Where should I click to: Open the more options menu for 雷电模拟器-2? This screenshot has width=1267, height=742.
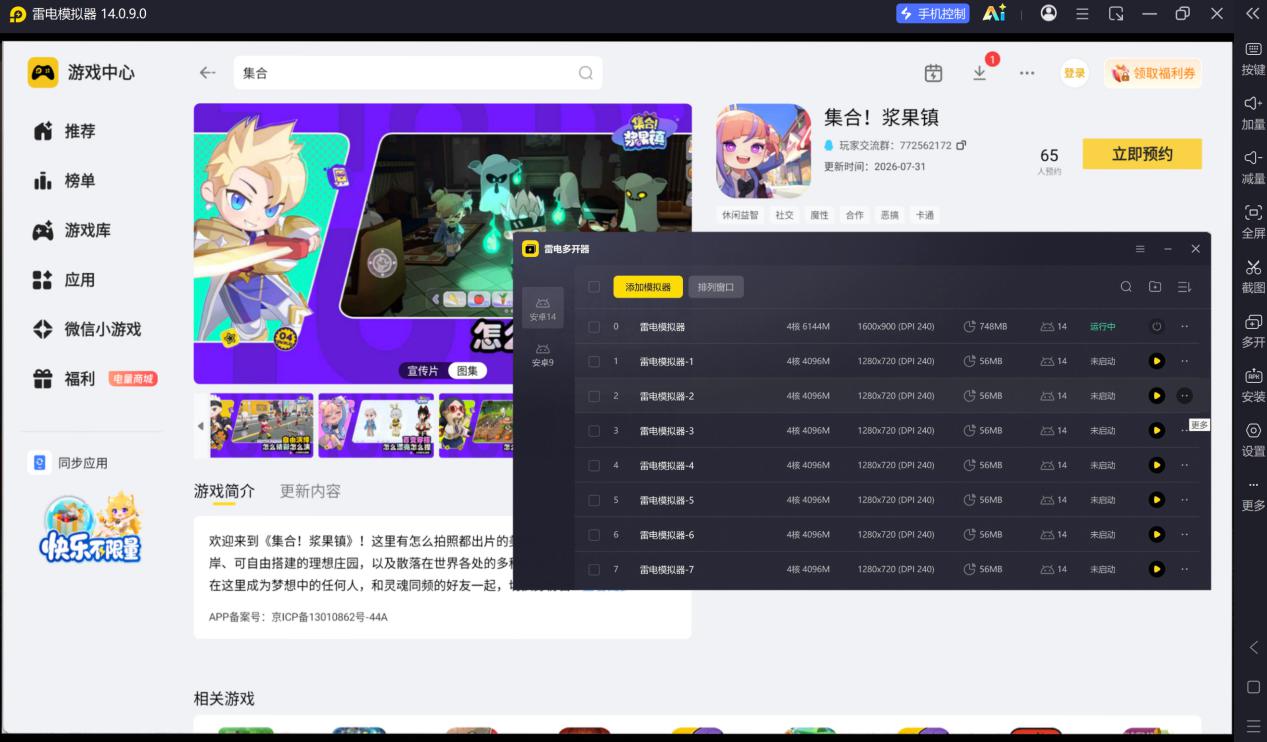(1185, 396)
